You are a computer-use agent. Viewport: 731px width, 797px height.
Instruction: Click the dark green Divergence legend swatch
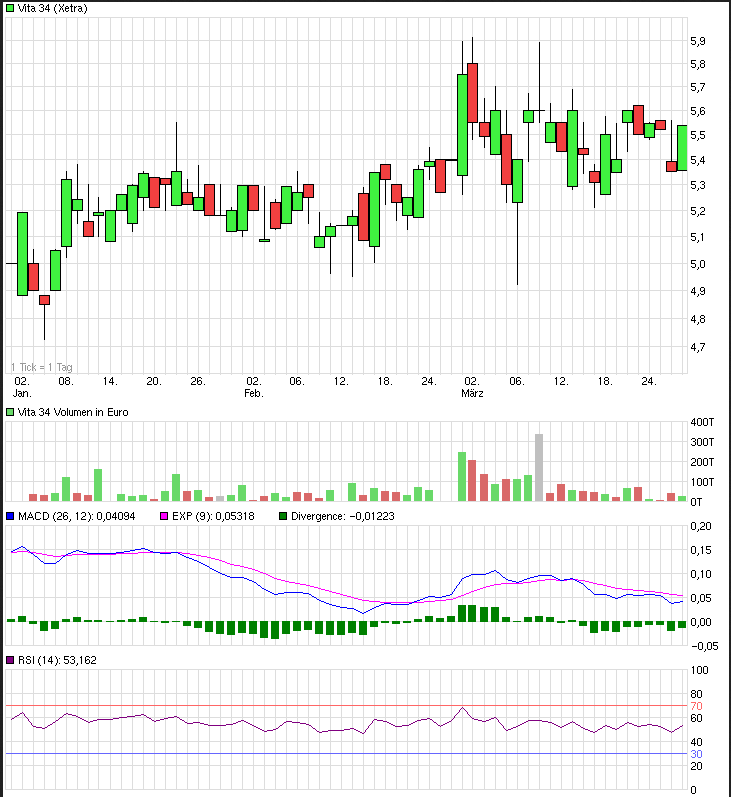click(283, 516)
